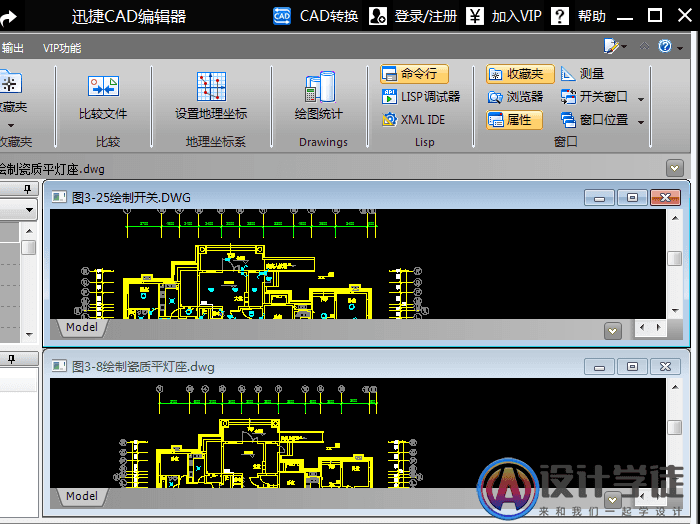Close the 图3-8绘制瓷质平灯座.dwg window
The height and width of the screenshot is (524, 700).
[665, 366]
